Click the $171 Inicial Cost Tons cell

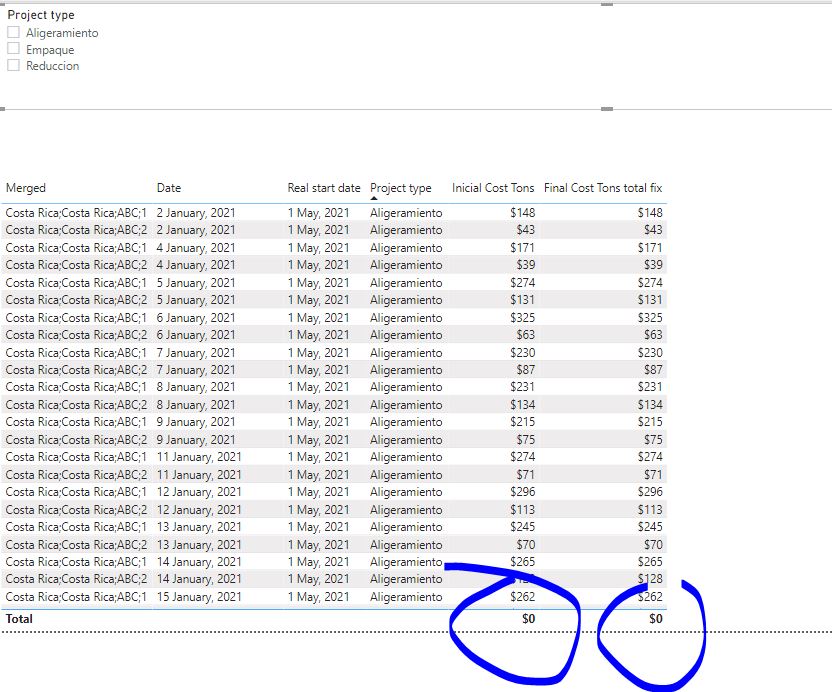[x=523, y=248]
